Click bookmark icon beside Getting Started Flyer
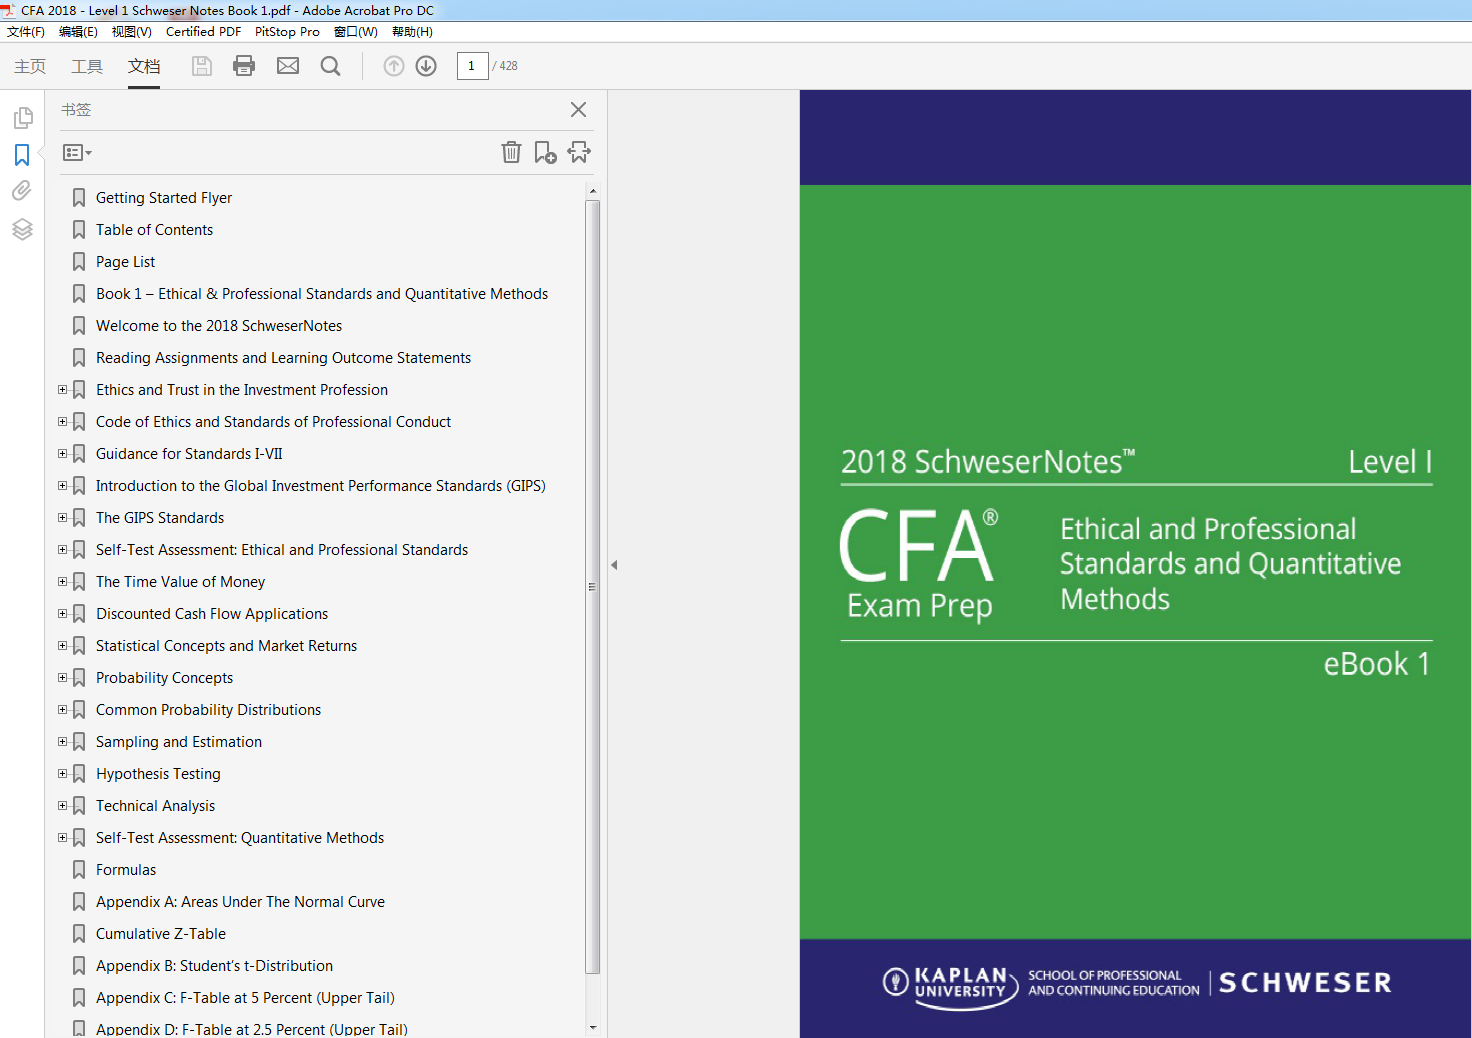Screen dimensions: 1472x1038 coord(79,198)
